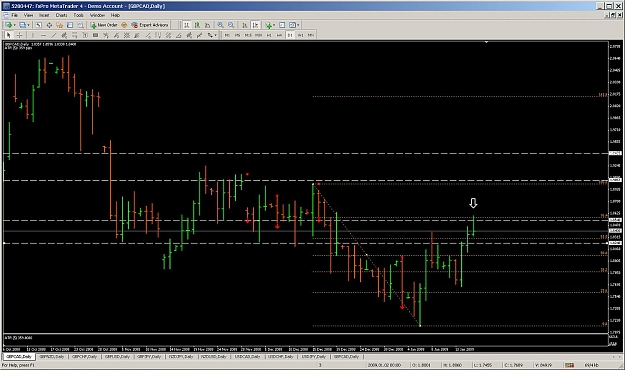Image resolution: width=625 pixels, height=370 pixels.
Task: Switch chart to Bar Chart mode
Action: [187, 25]
